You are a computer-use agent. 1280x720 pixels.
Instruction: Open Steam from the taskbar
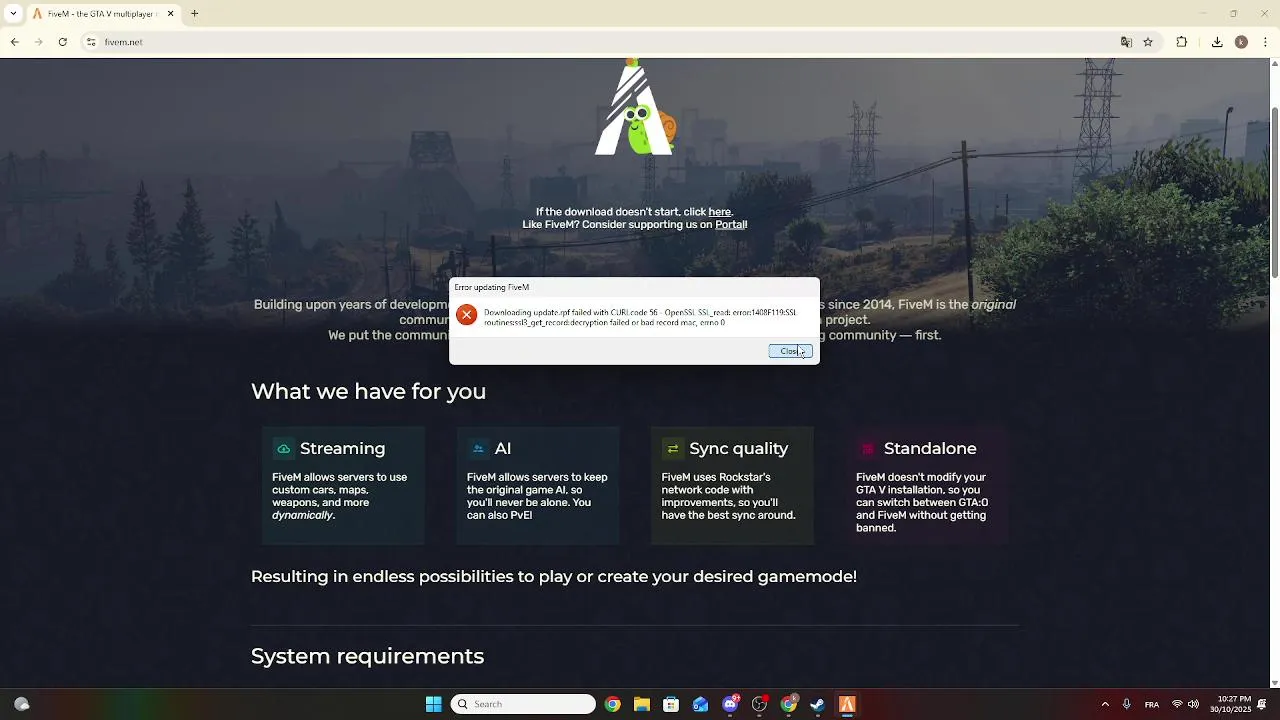(x=817, y=704)
